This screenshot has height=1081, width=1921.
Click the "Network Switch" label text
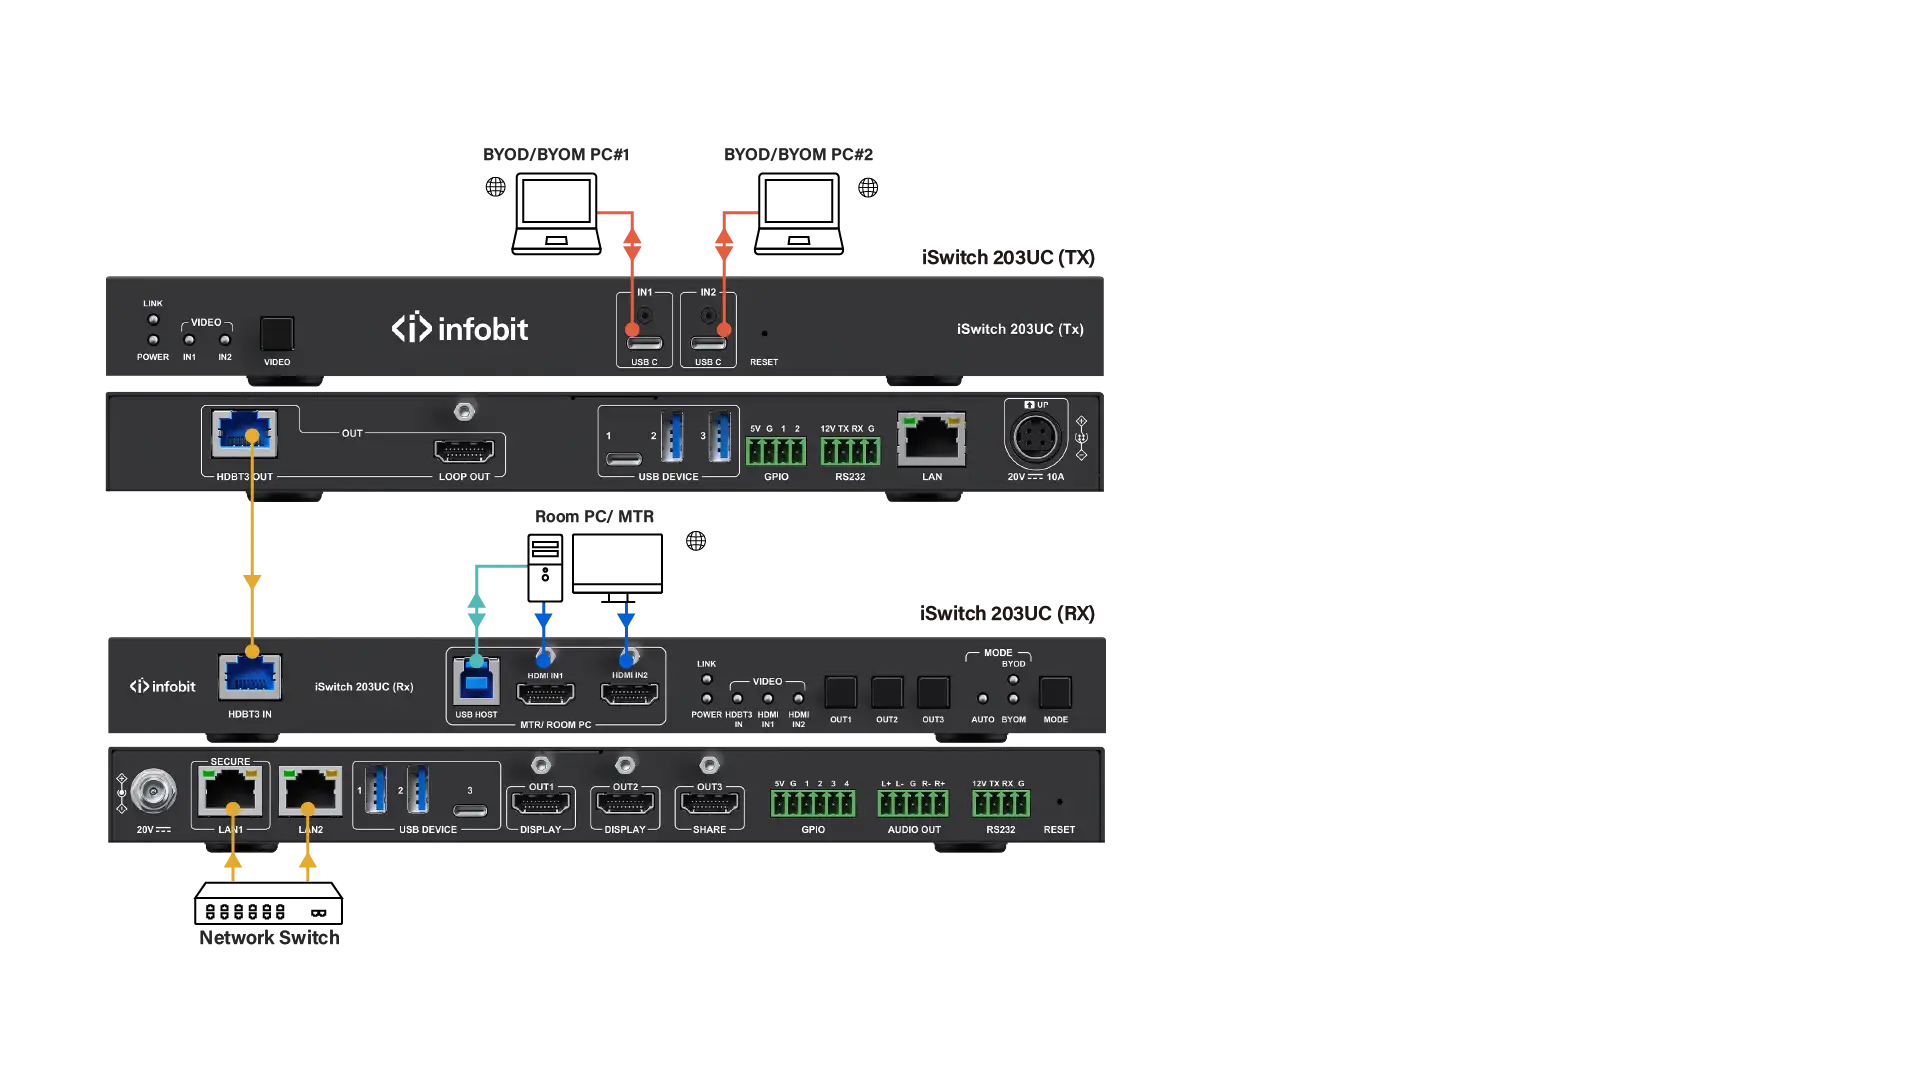tap(269, 938)
